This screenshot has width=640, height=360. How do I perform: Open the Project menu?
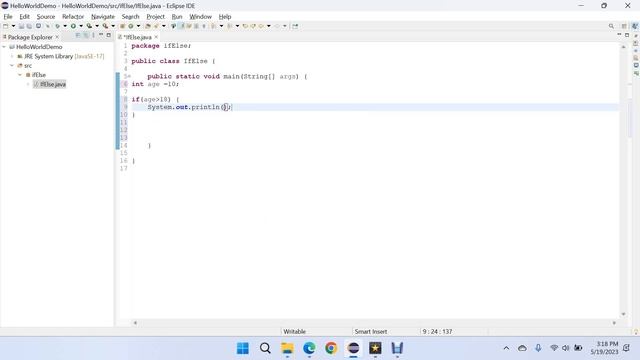(x=156, y=17)
